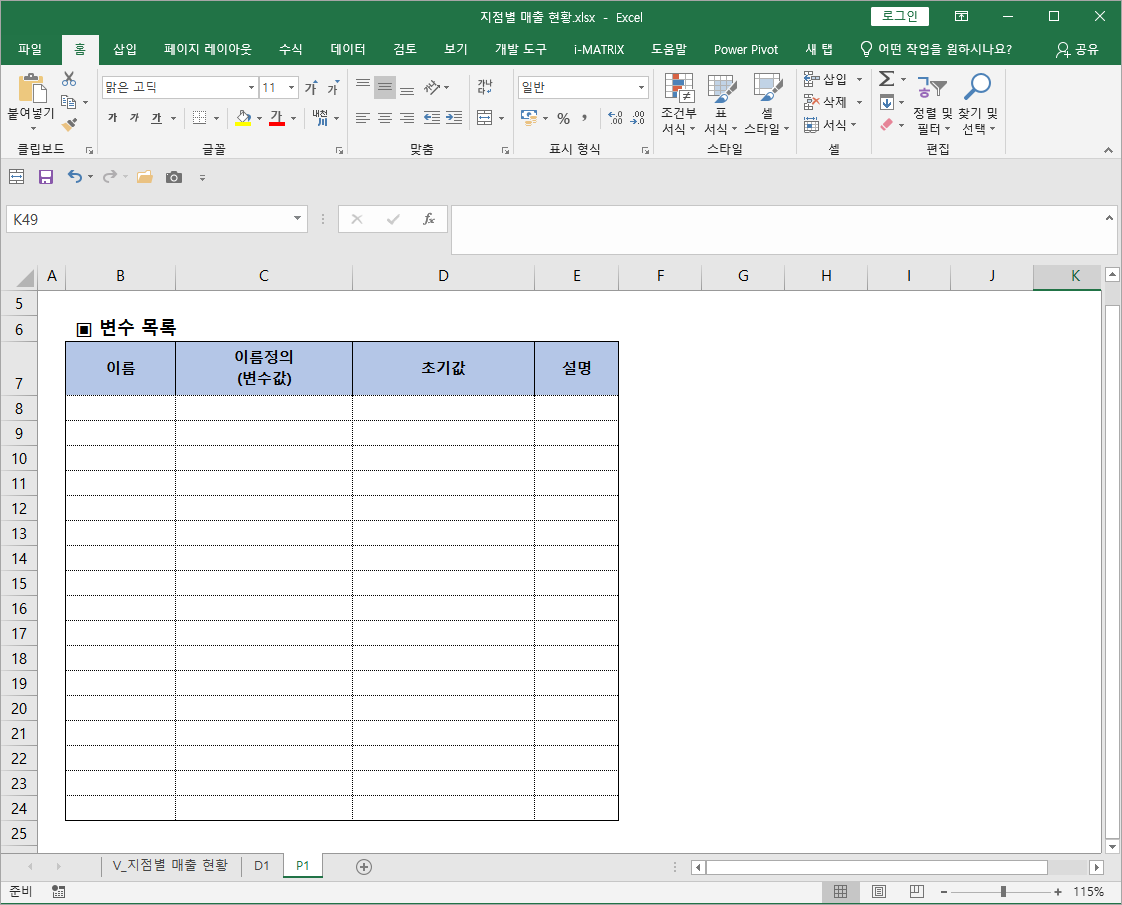Expand the font name dropdown (맑은 고딕)
Image resolution: width=1122 pixels, height=905 pixels.
tap(251, 88)
